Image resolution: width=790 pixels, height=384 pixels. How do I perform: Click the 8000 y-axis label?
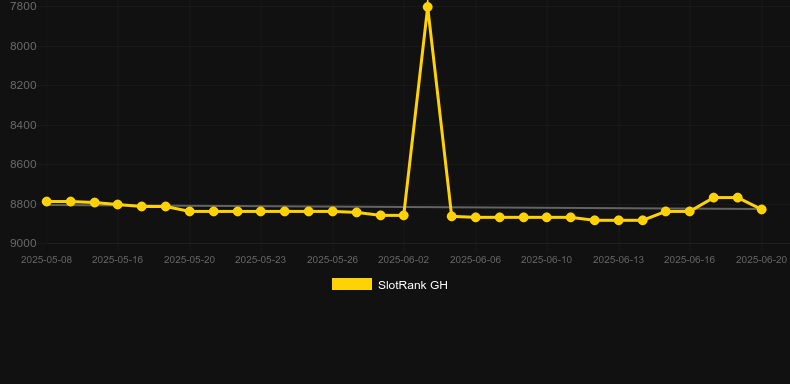click(24, 46)
